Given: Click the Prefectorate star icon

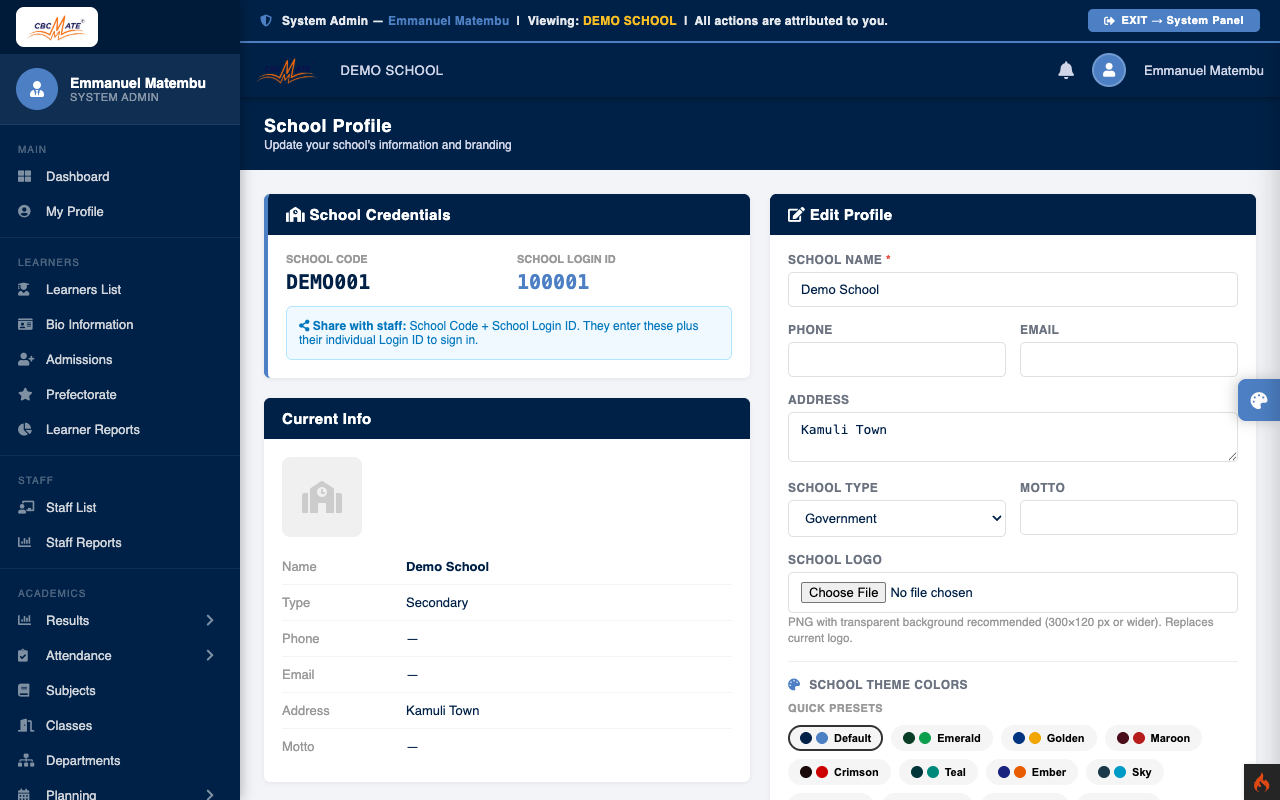Looking at the screenshot, I should [x=25, y=394].
